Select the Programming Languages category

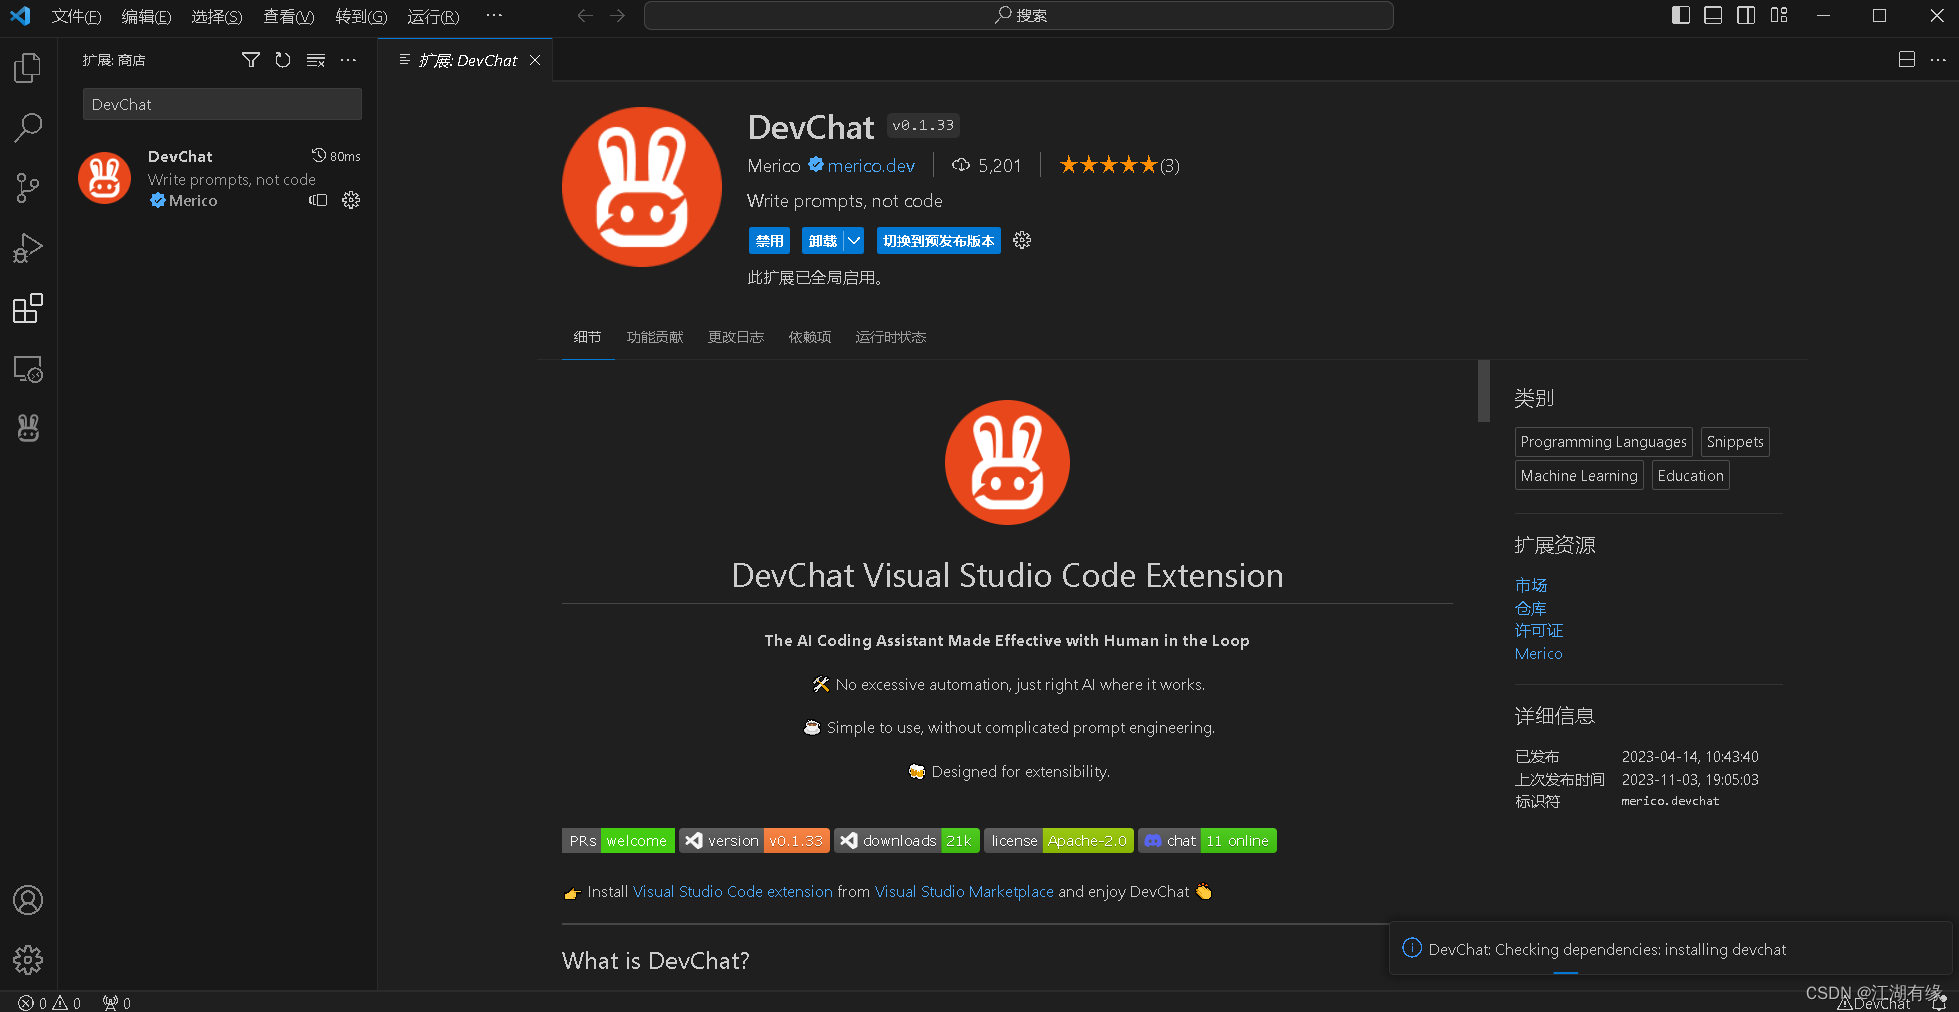(1604, 442)
